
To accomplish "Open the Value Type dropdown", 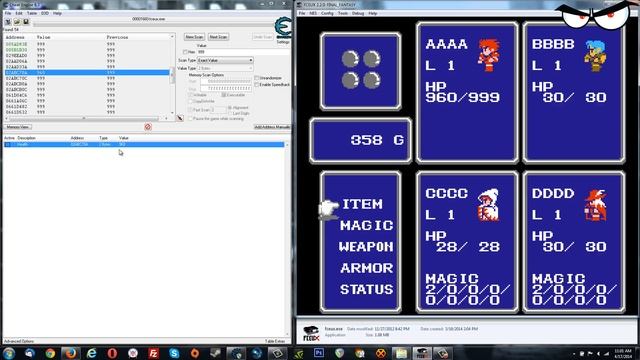I will pyautogui.click(x=225, y=68).
